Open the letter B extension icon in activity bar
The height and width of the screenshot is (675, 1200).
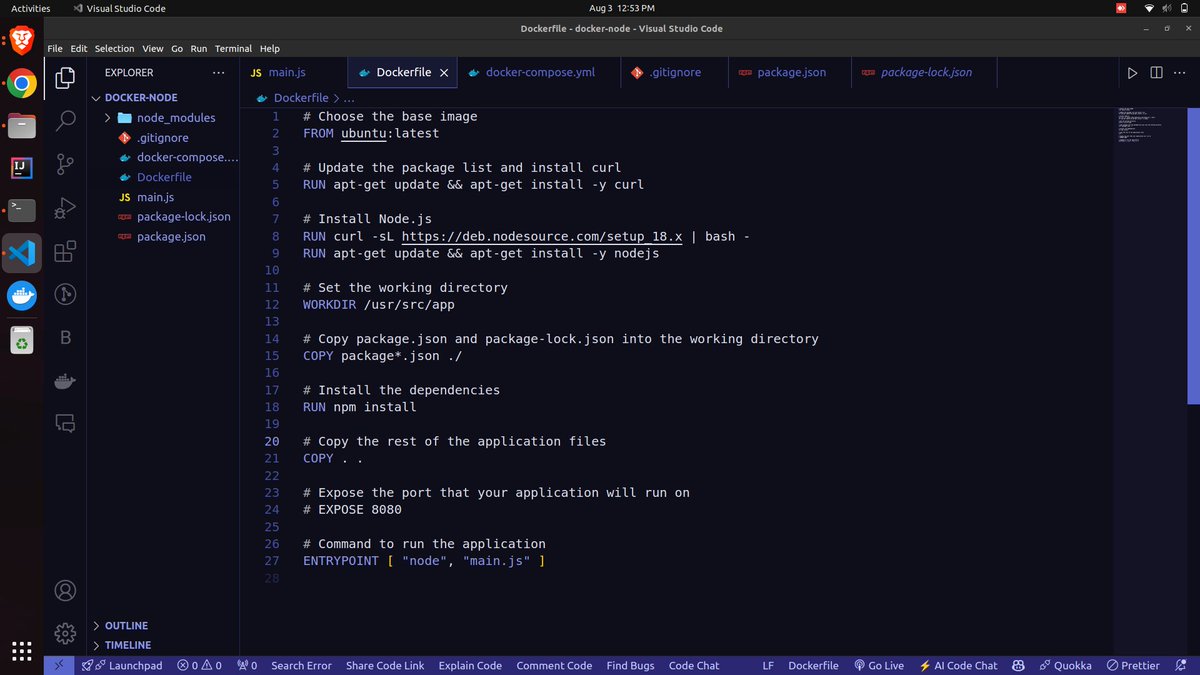coord(65,338)
